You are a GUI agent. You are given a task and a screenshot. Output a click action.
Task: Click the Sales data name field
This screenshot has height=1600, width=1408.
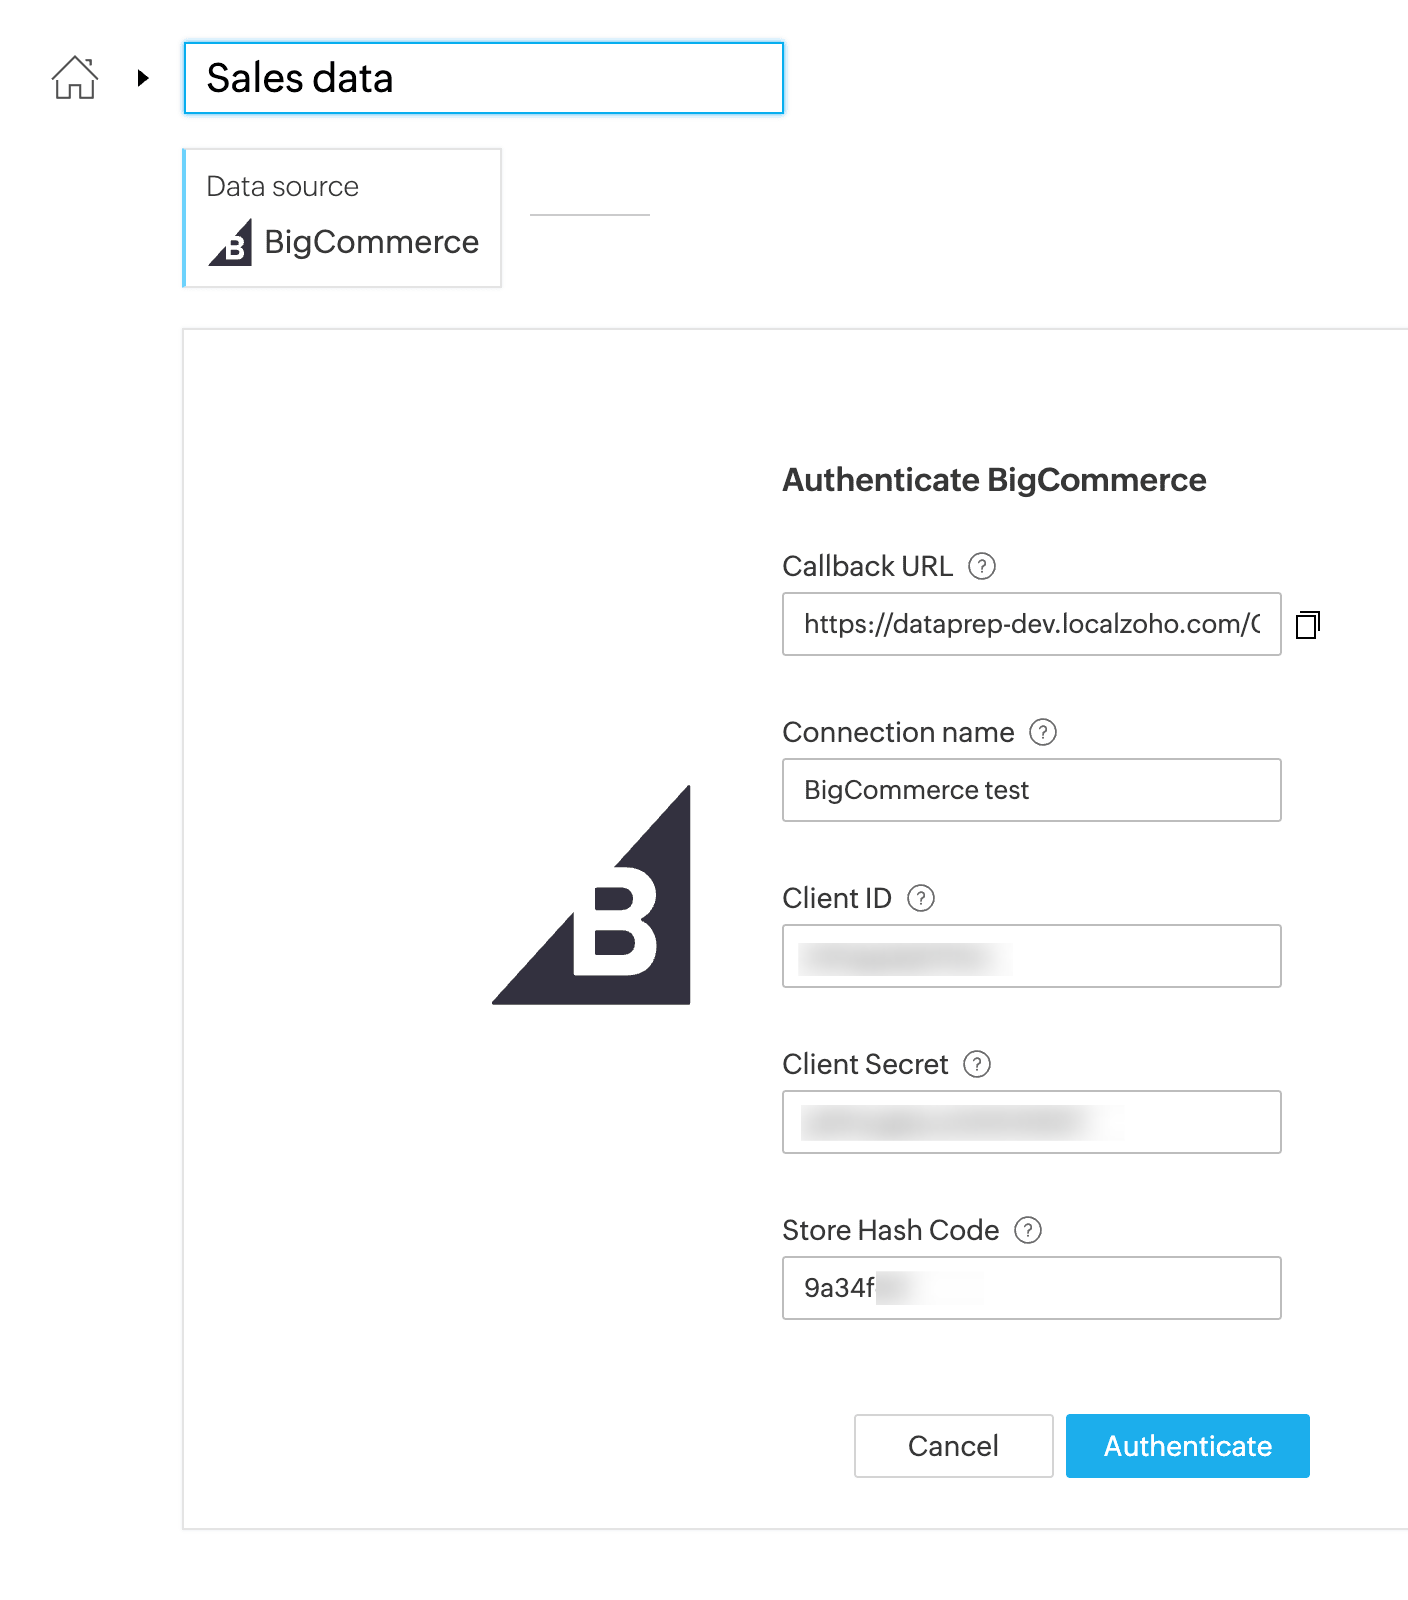483,78
